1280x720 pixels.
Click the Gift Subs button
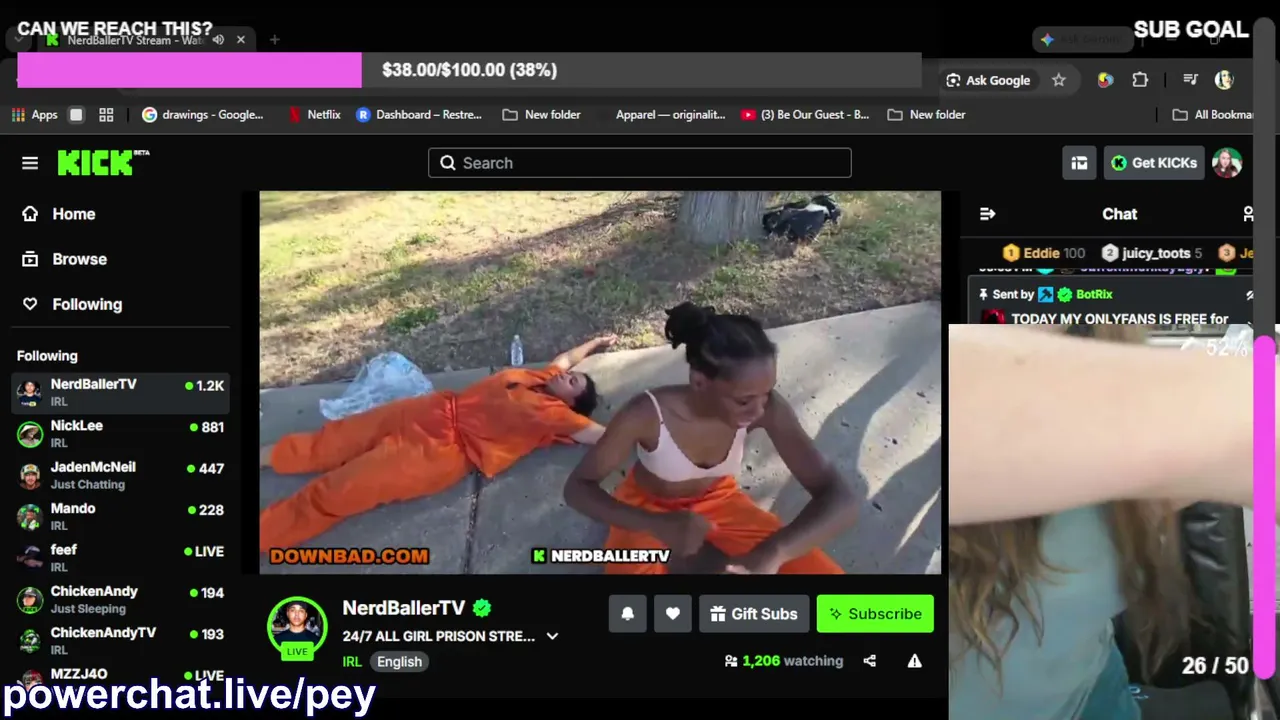(754, 614)
